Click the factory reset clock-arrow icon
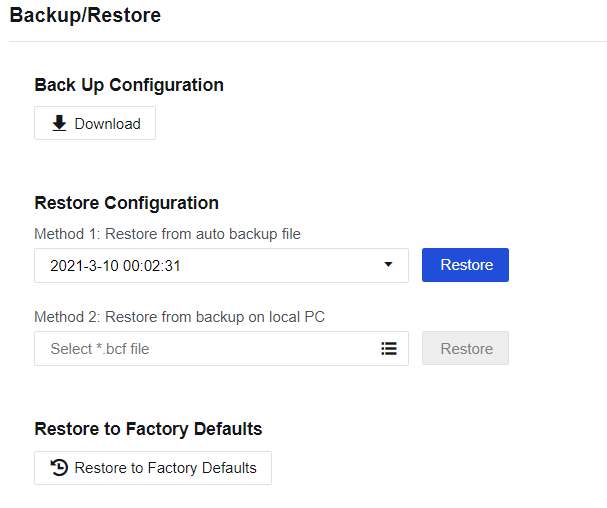Viewport: 607px width, 508px height. (59, 468)
